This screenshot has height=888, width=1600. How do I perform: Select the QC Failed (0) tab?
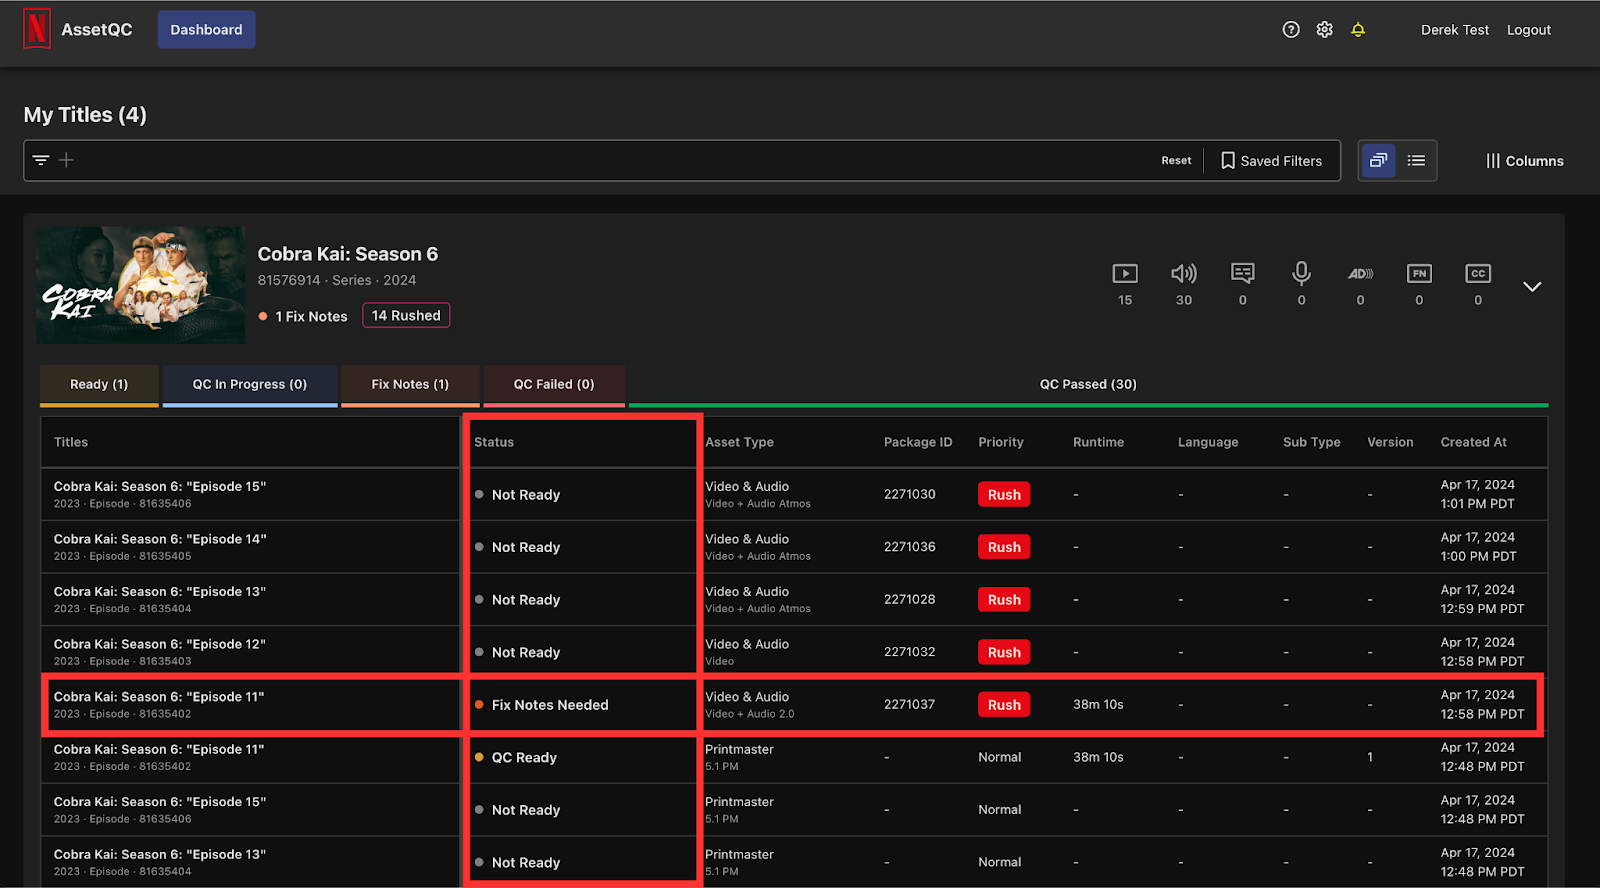pos(554,385)
